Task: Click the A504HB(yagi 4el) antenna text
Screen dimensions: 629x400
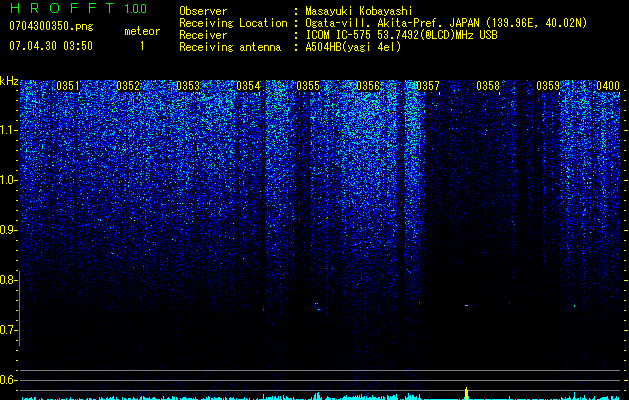Action: coord(353,47)
